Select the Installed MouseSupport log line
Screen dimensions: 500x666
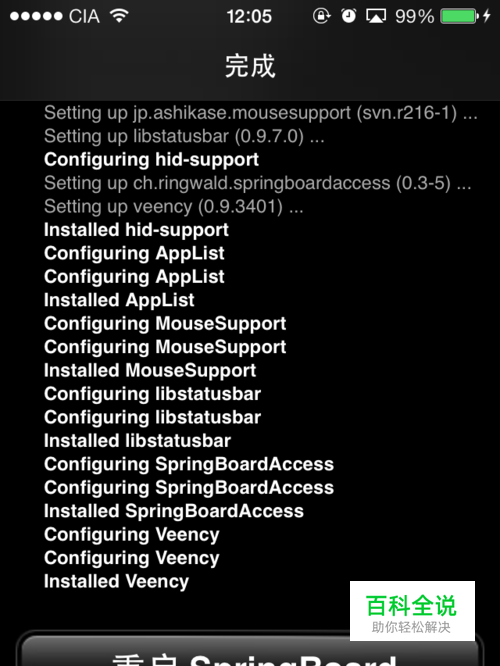(150, 370)
